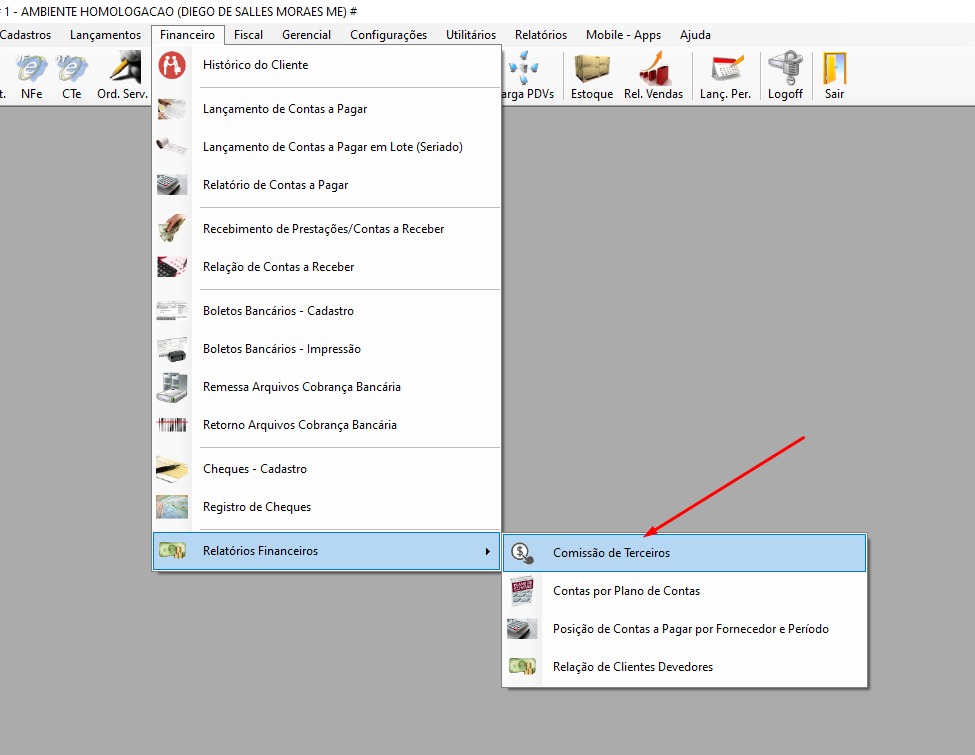Open the Fiscal menu
The width and height of the screenshot is (975, 755).
tap(248, 35)
